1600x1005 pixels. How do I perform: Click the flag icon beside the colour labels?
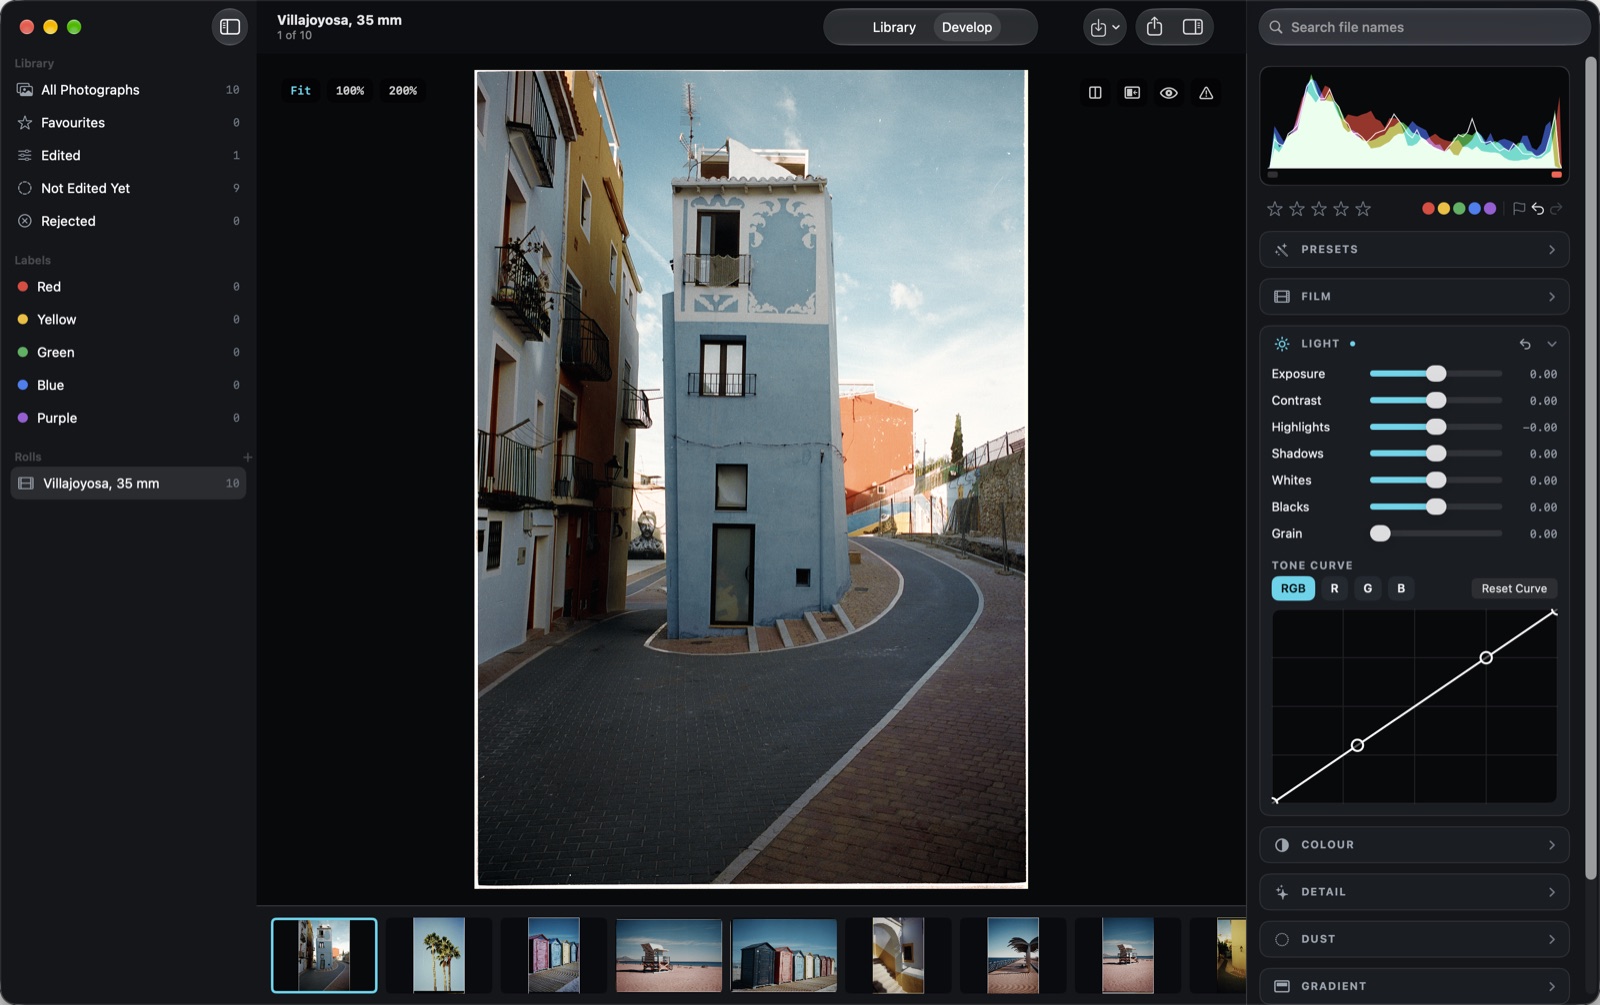pyautogui.click(x=1519, y=208)
